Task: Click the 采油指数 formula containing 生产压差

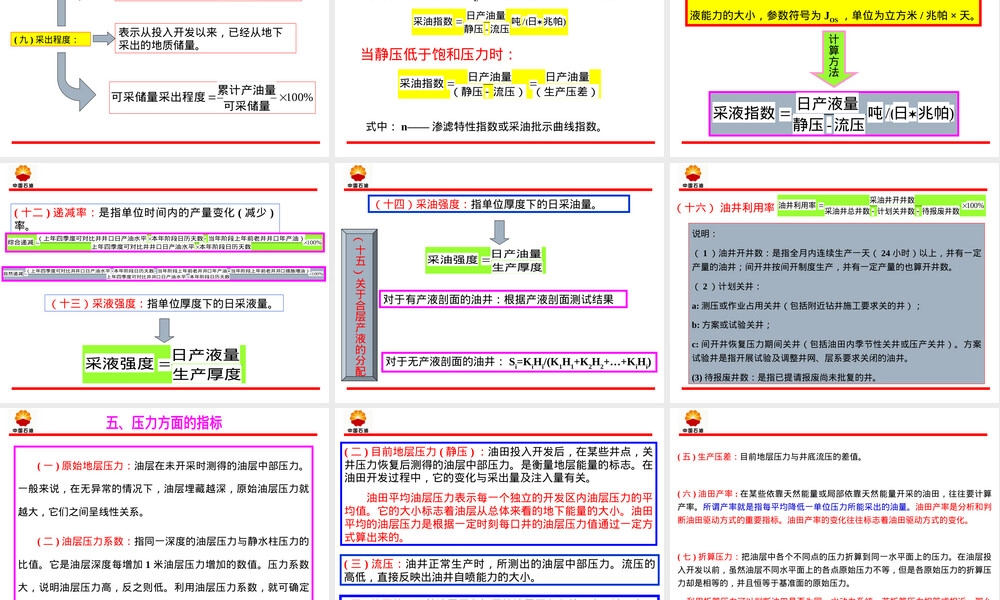Action: 499,84
